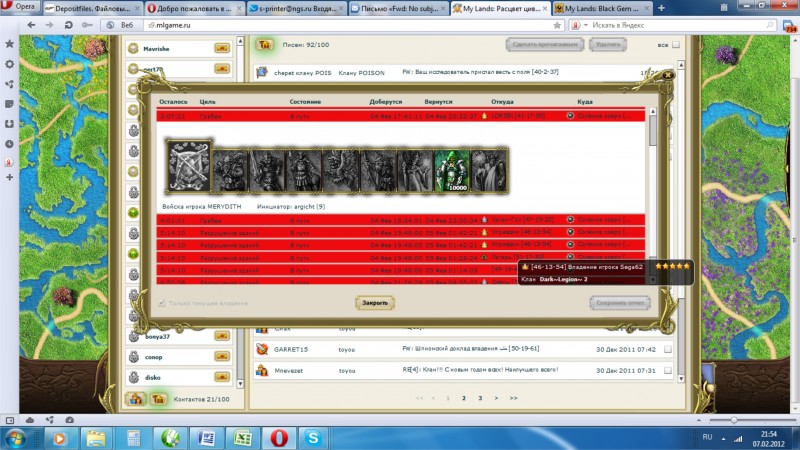Open Opera sidebar settings gear icon
The image size is (800, 450).
point(9,64)
